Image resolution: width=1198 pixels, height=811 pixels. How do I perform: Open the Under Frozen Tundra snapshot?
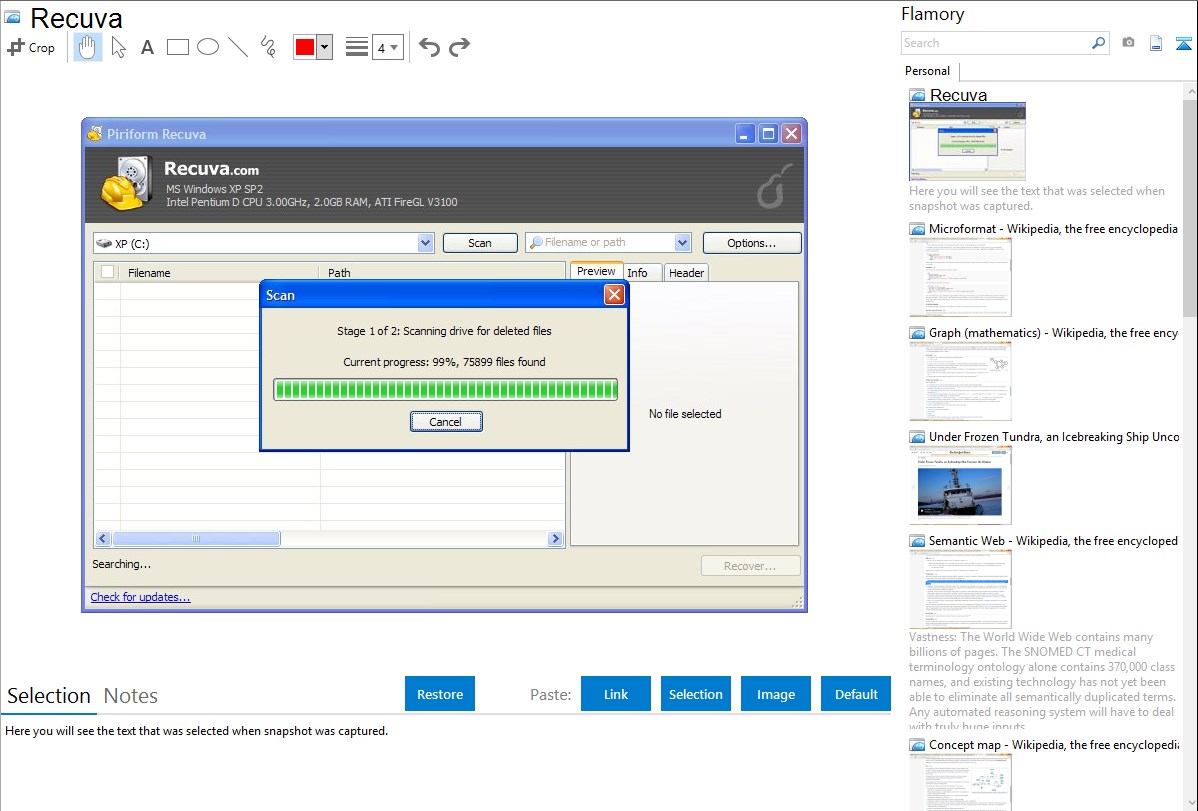(960, 485)
